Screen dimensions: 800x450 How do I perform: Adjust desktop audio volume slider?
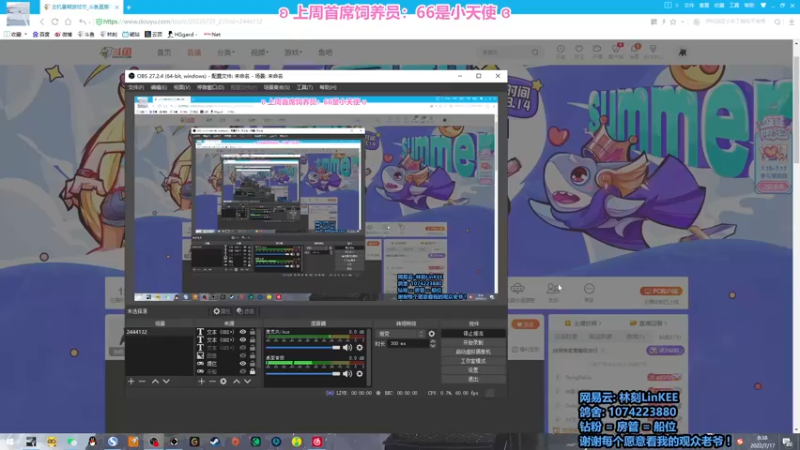(x=303, y=373)
